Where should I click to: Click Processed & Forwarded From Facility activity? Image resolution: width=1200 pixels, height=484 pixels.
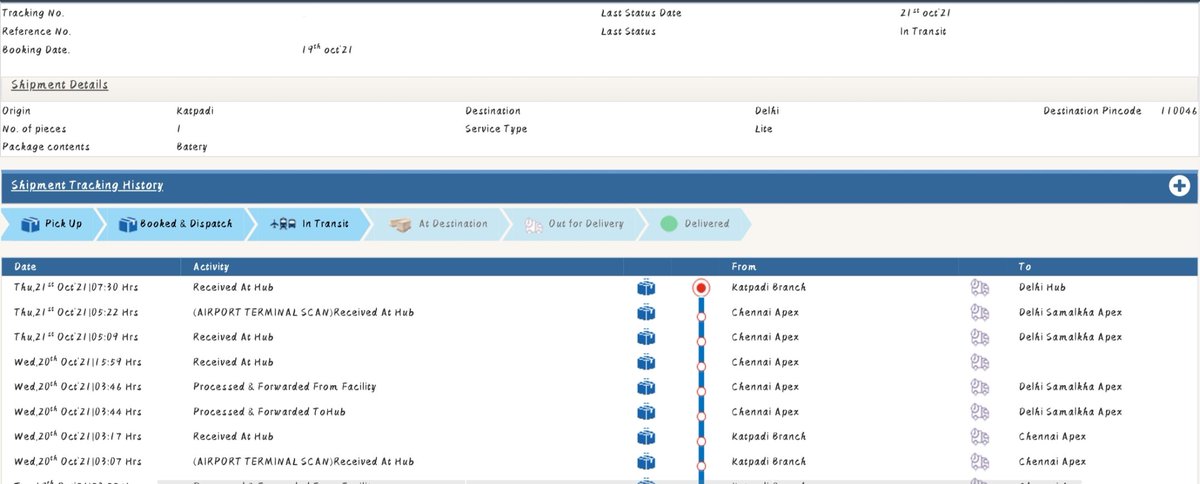point(285,386)
